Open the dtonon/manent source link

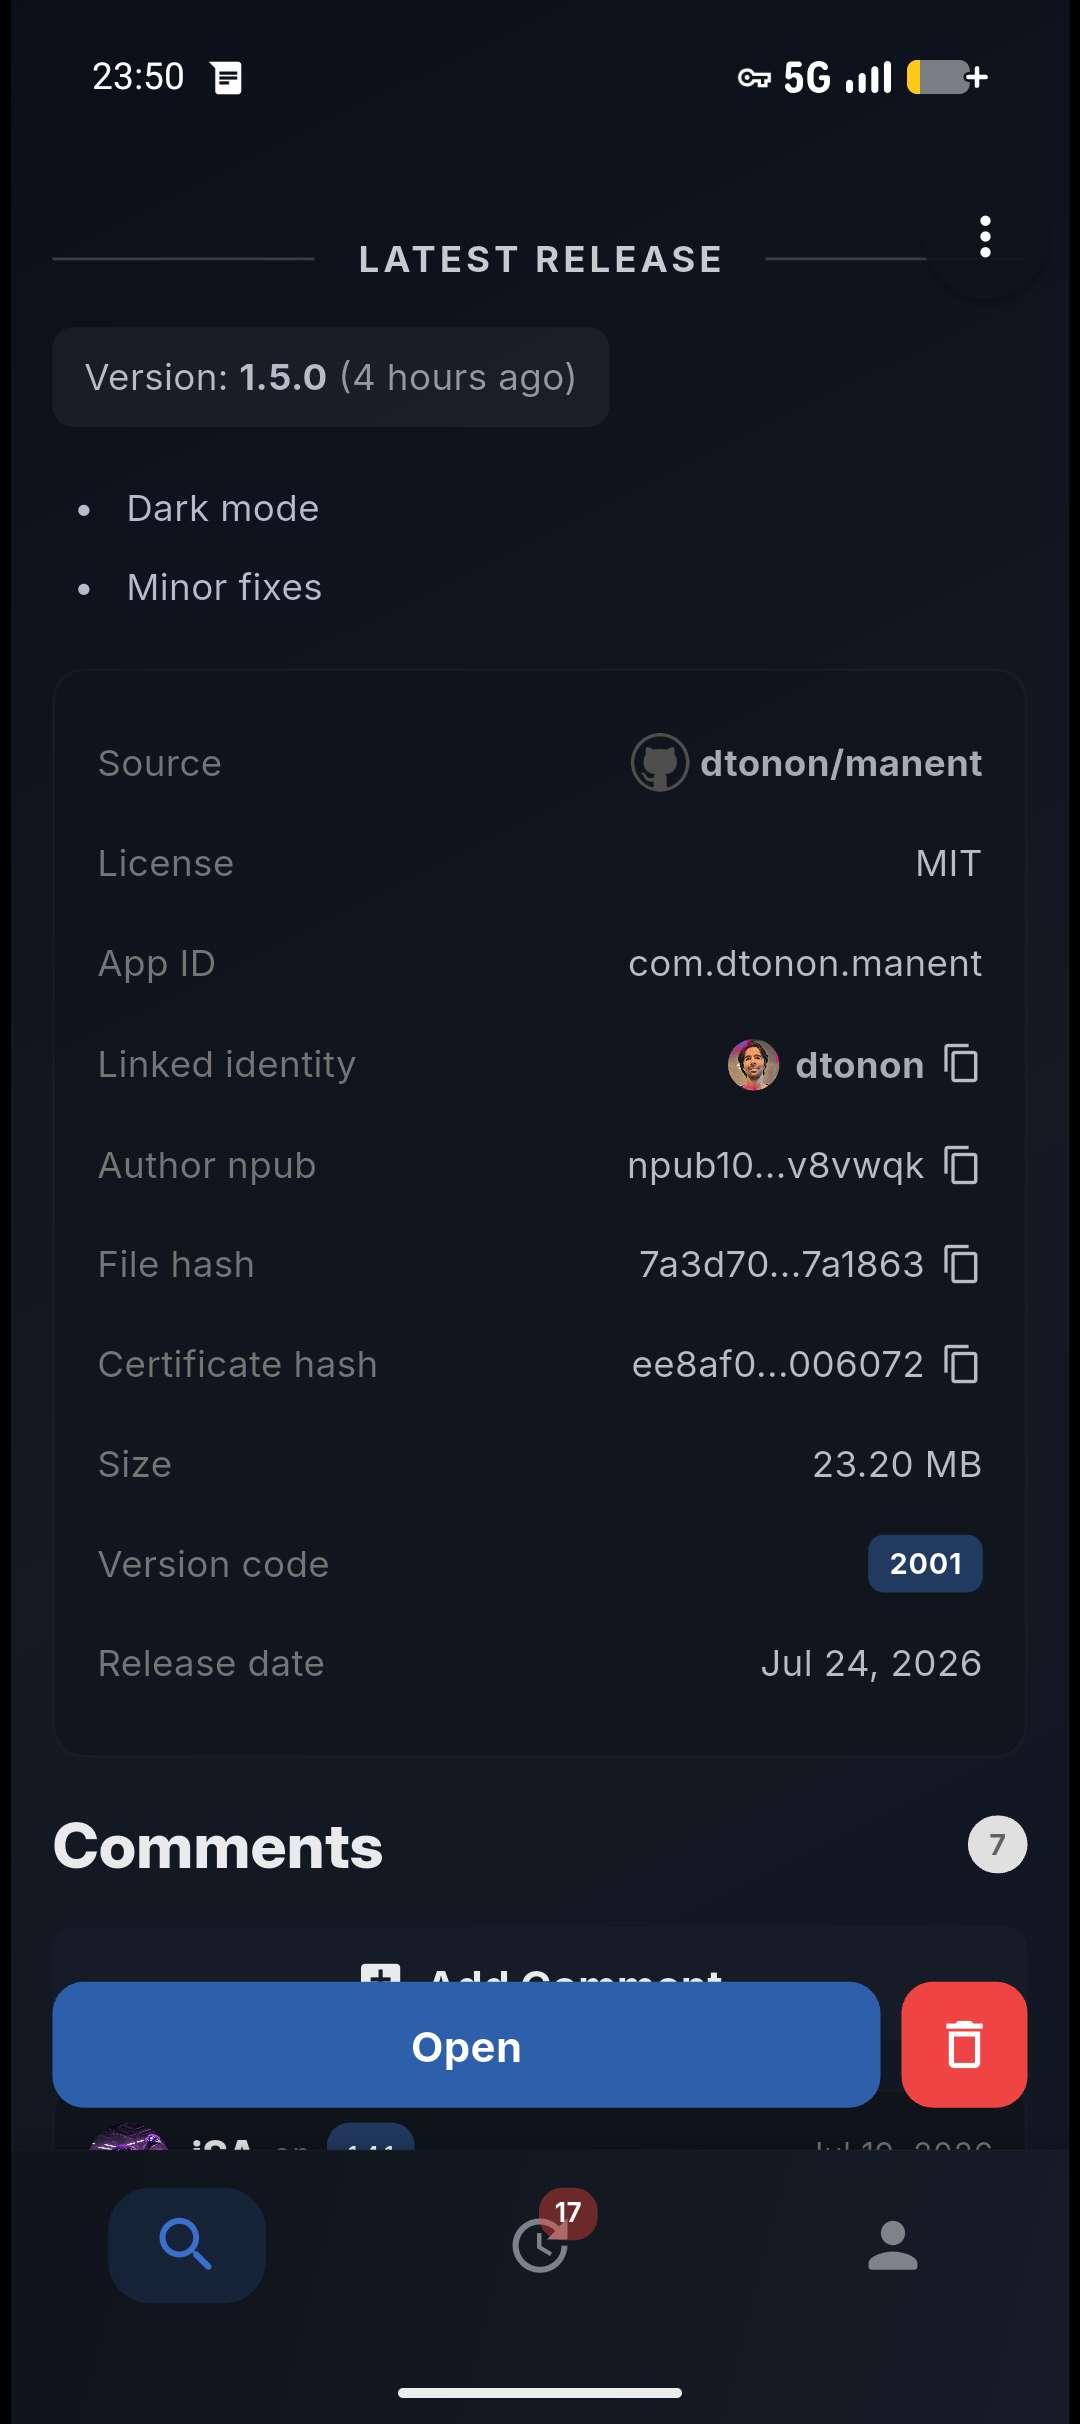pyautogui.click(x=841, y=763)
